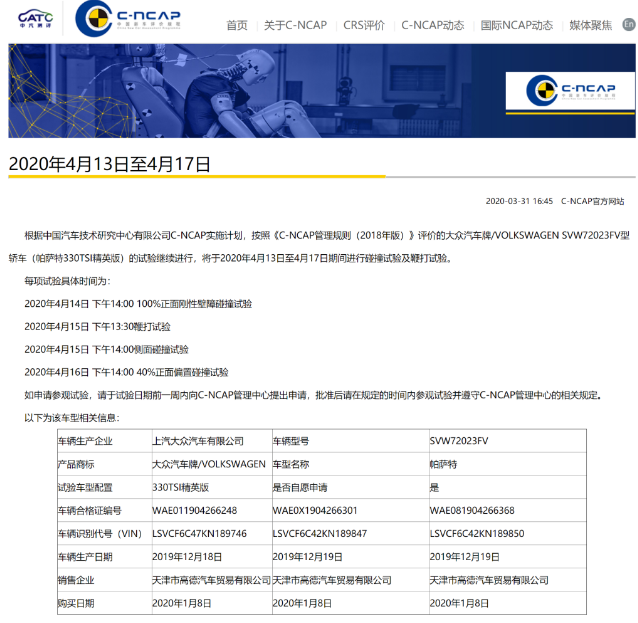Viewport: 638px width, 623px height.
Task: Open the 首页 menu item
Action: pos(237,25)
